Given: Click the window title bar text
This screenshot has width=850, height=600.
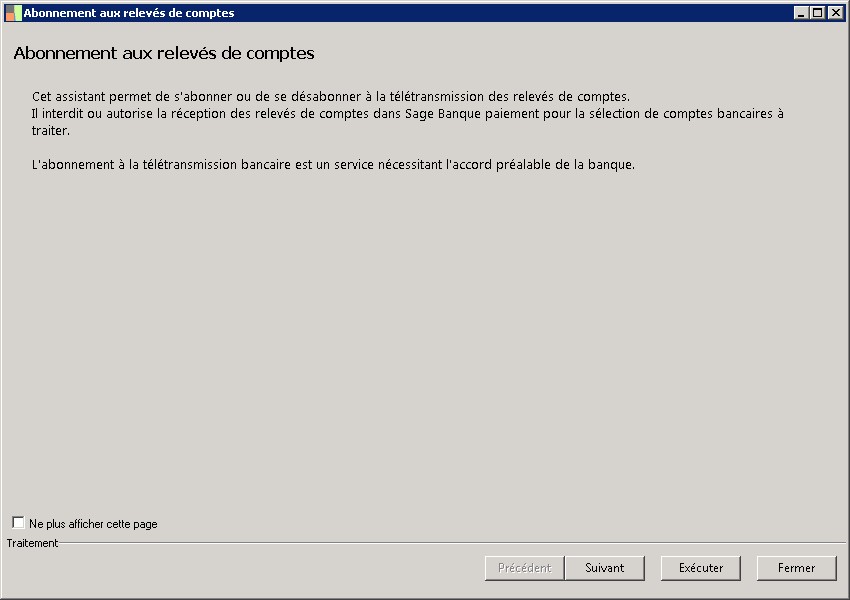Looking at the screenshot, I should point(129,13).
